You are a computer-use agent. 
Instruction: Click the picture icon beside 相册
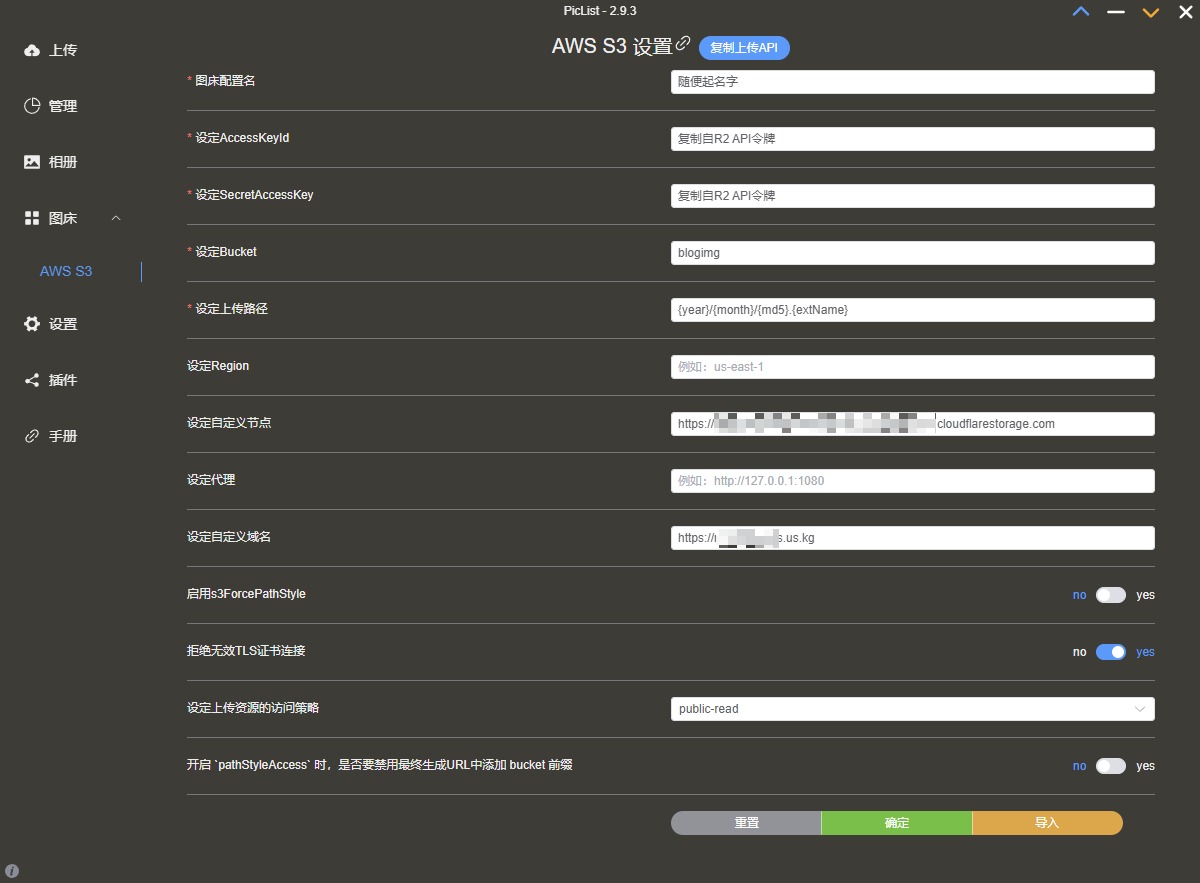32,162
